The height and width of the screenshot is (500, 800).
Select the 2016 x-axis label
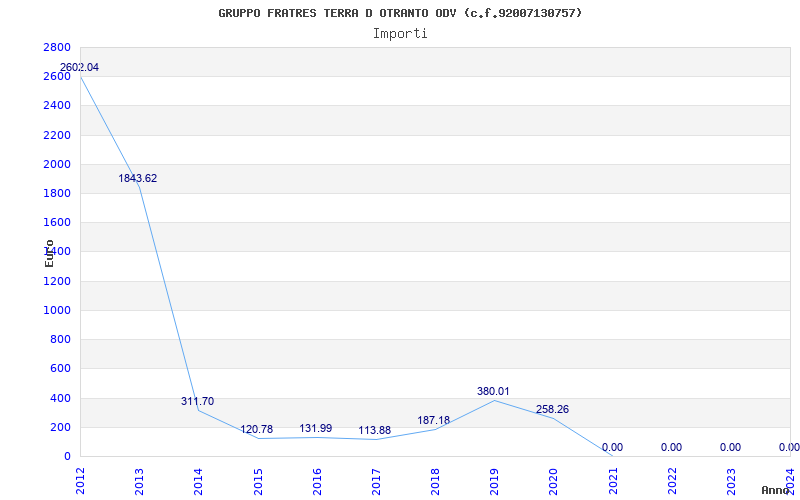[x=317, y=481]
